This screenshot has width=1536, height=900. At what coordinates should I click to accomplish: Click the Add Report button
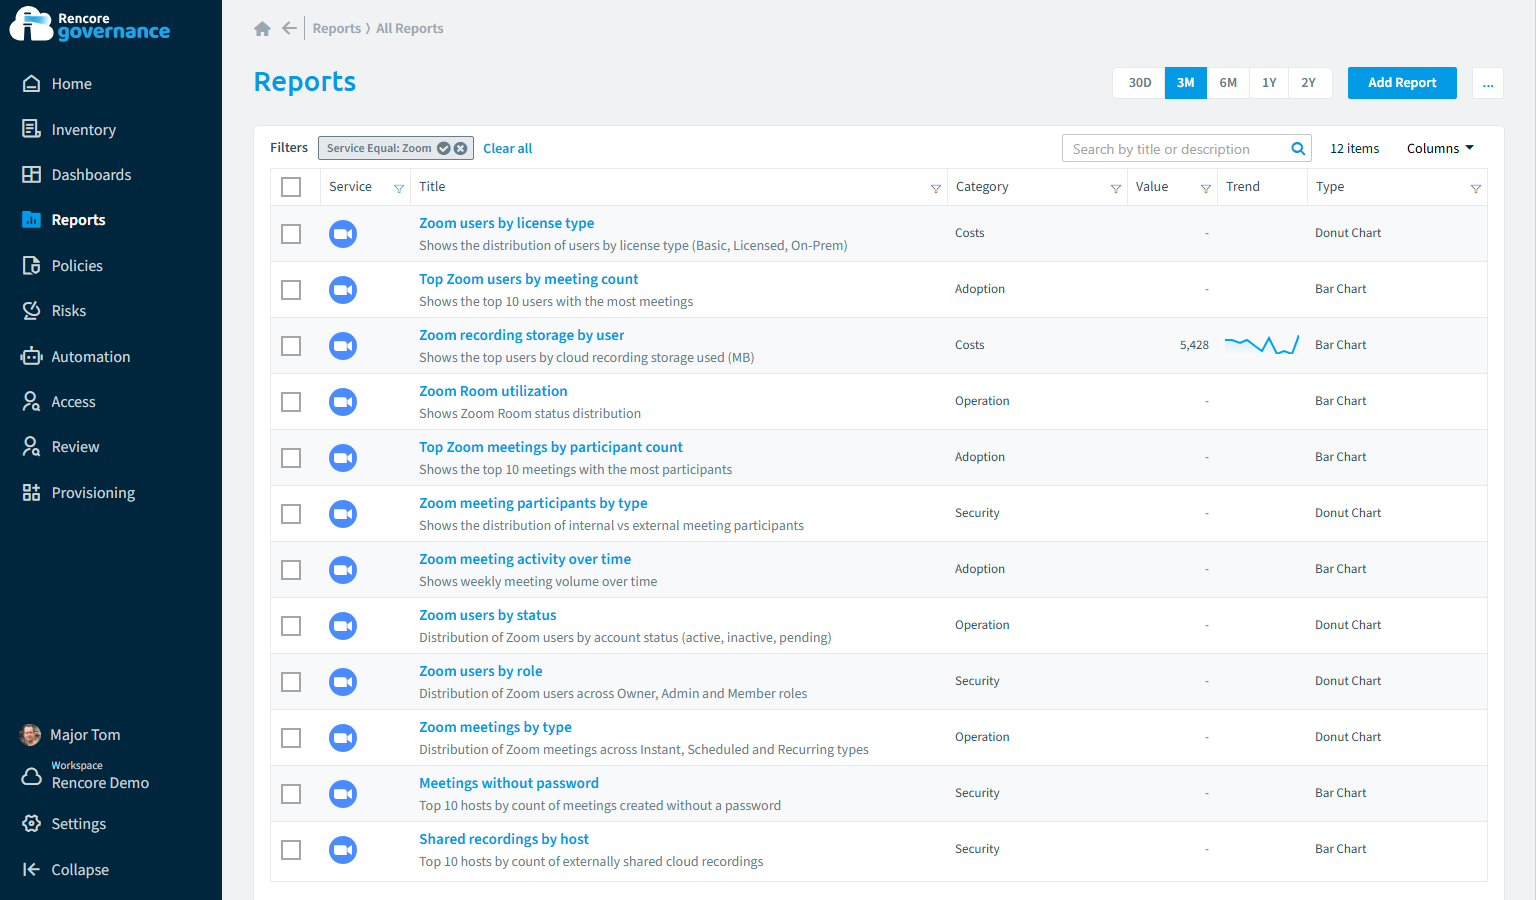pyautogui.click(x=1402, y=83)
